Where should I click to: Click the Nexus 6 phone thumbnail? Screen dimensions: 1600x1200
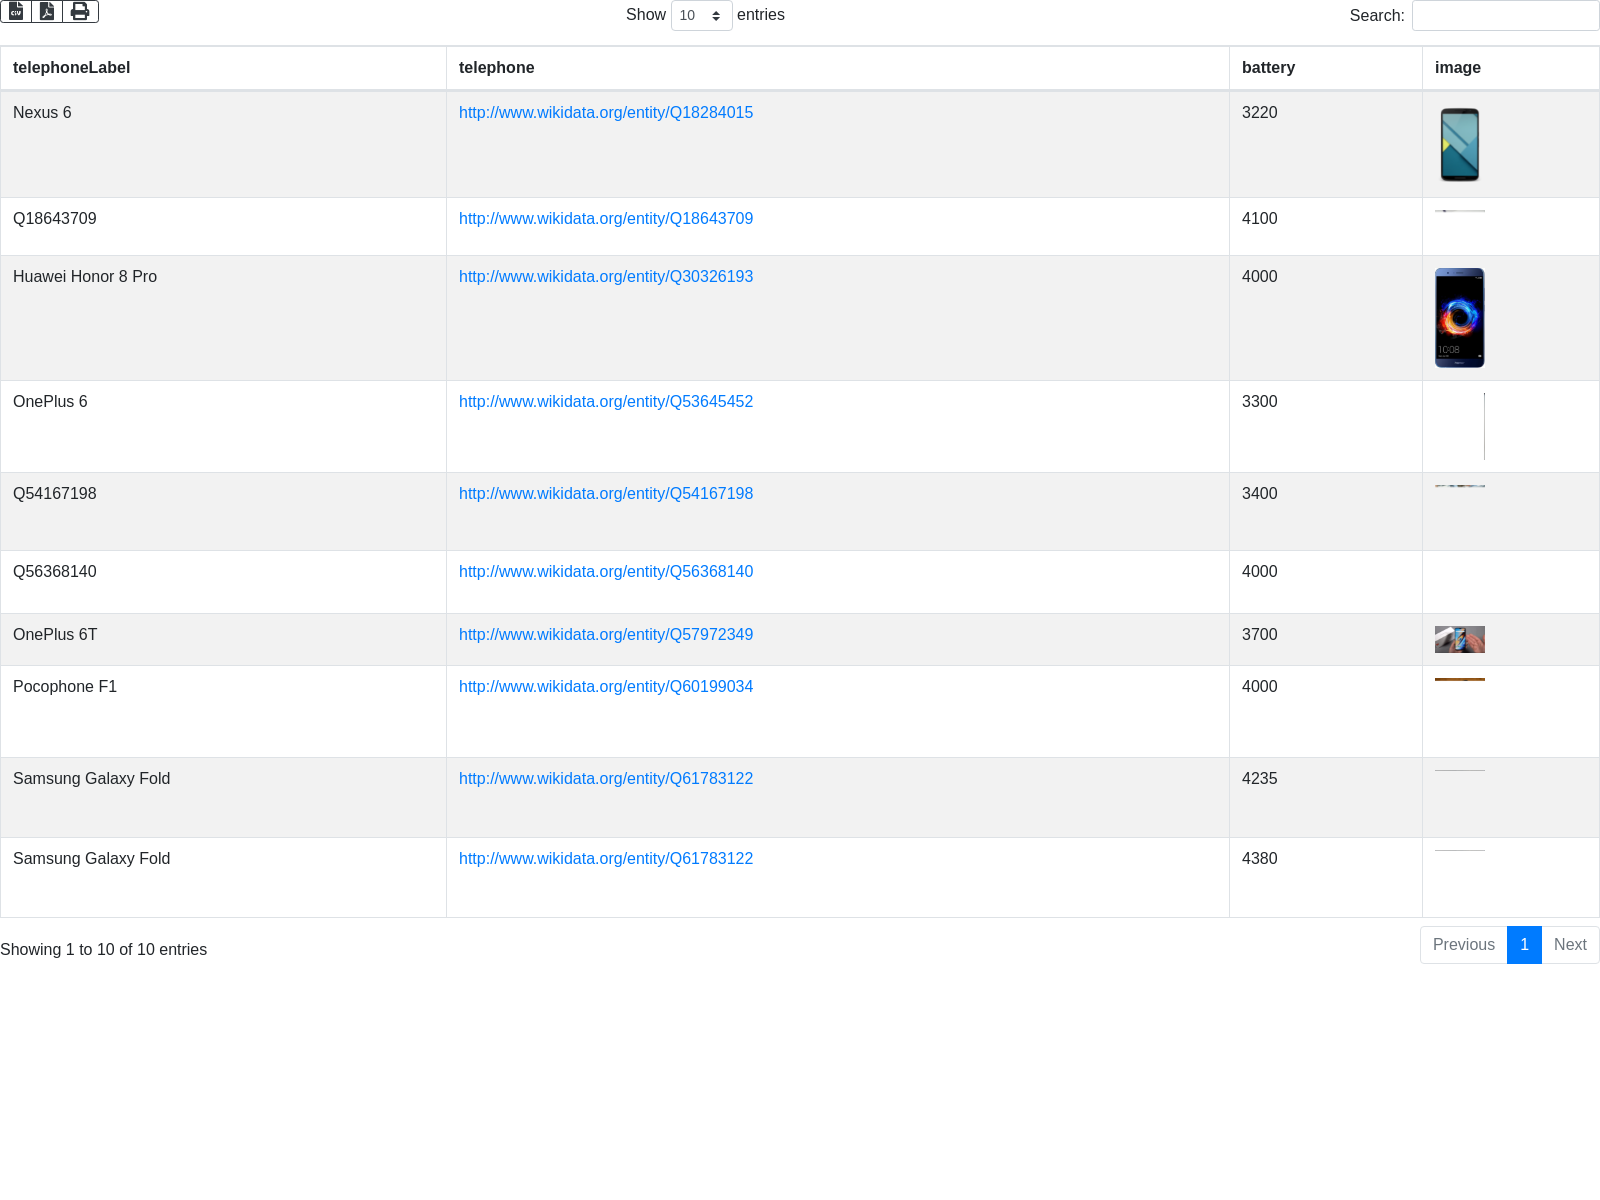point(1459,145)
